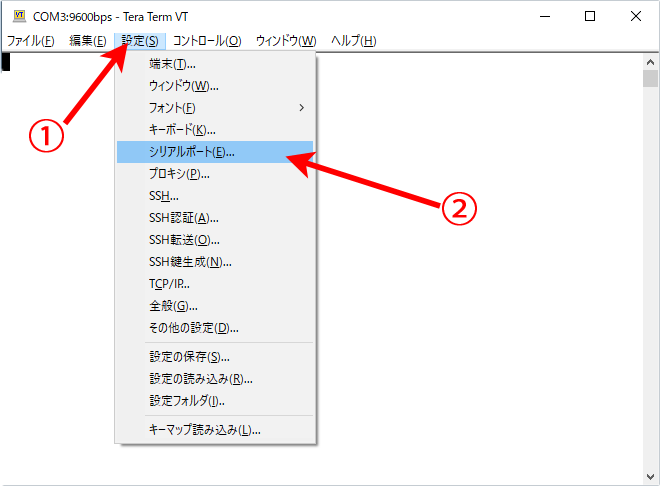Select シリアルポート(E)... menu item
The width and height of the screenshot is (660, 486).
191,152
